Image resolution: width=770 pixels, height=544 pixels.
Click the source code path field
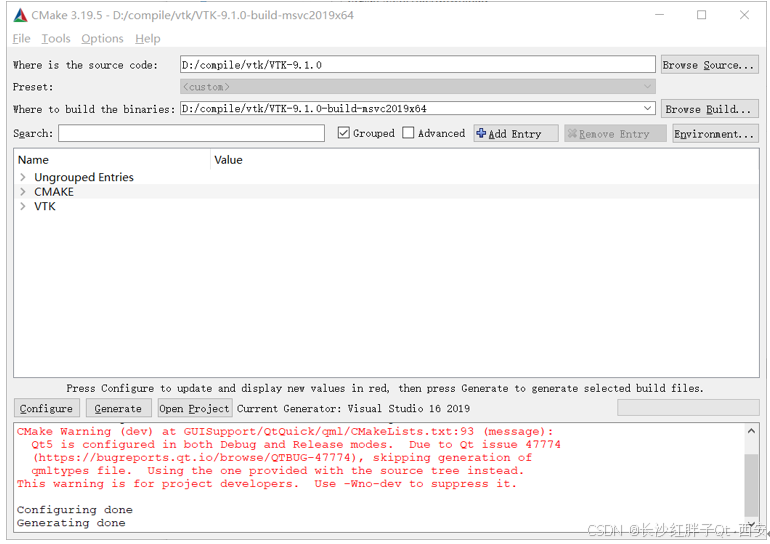point(417,65)
